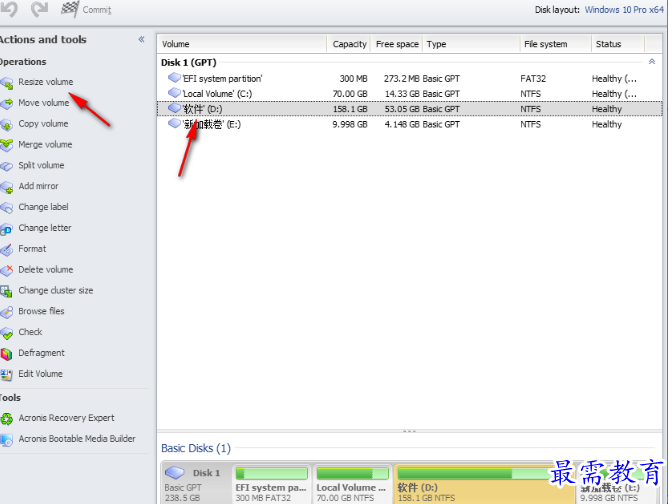The height and width of the screenshot is (504, 672).
Task: Click the Merge volume link text
Action: [x=45, y=144]
